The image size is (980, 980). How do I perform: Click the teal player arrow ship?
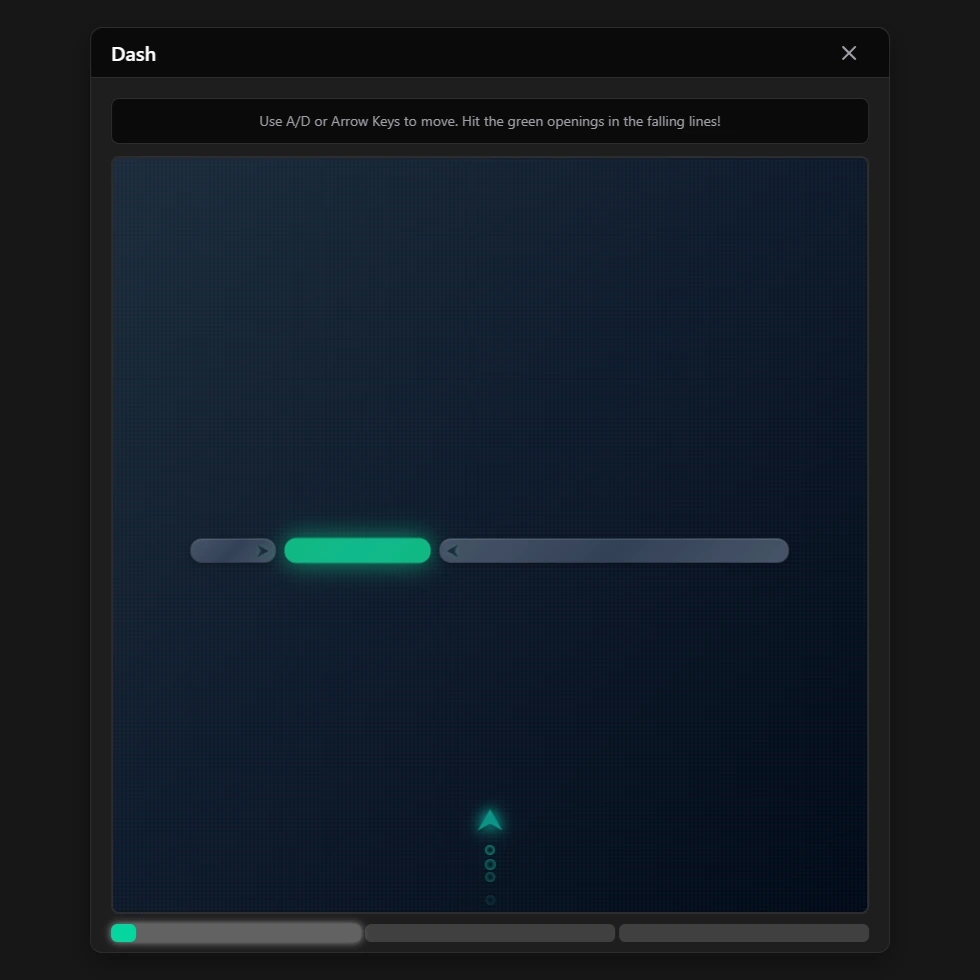490,821
